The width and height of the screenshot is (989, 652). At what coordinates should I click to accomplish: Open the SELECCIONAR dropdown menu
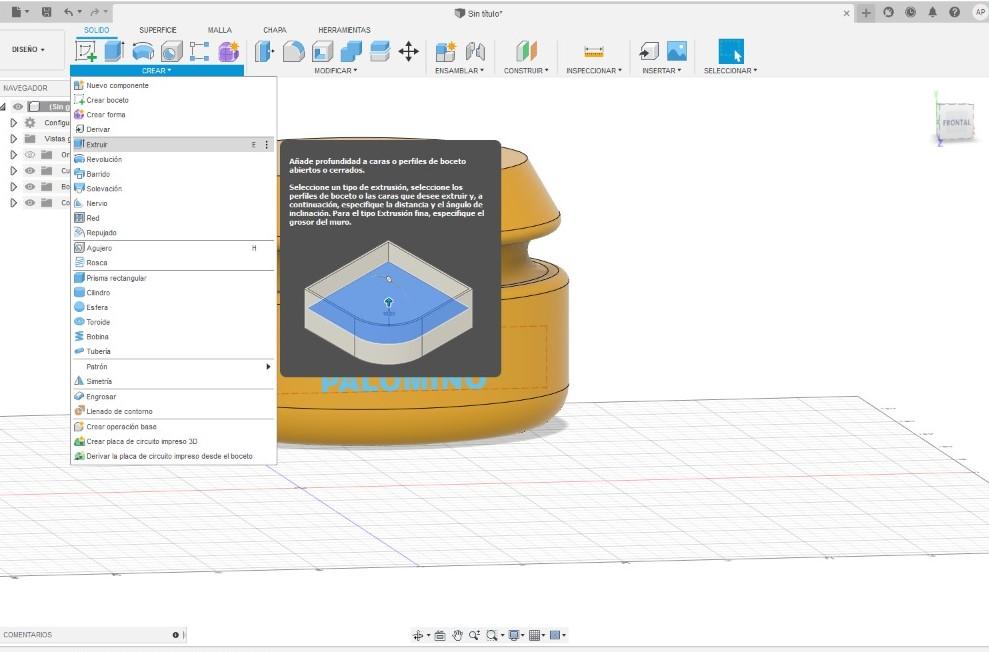click(x=730, y=71)
